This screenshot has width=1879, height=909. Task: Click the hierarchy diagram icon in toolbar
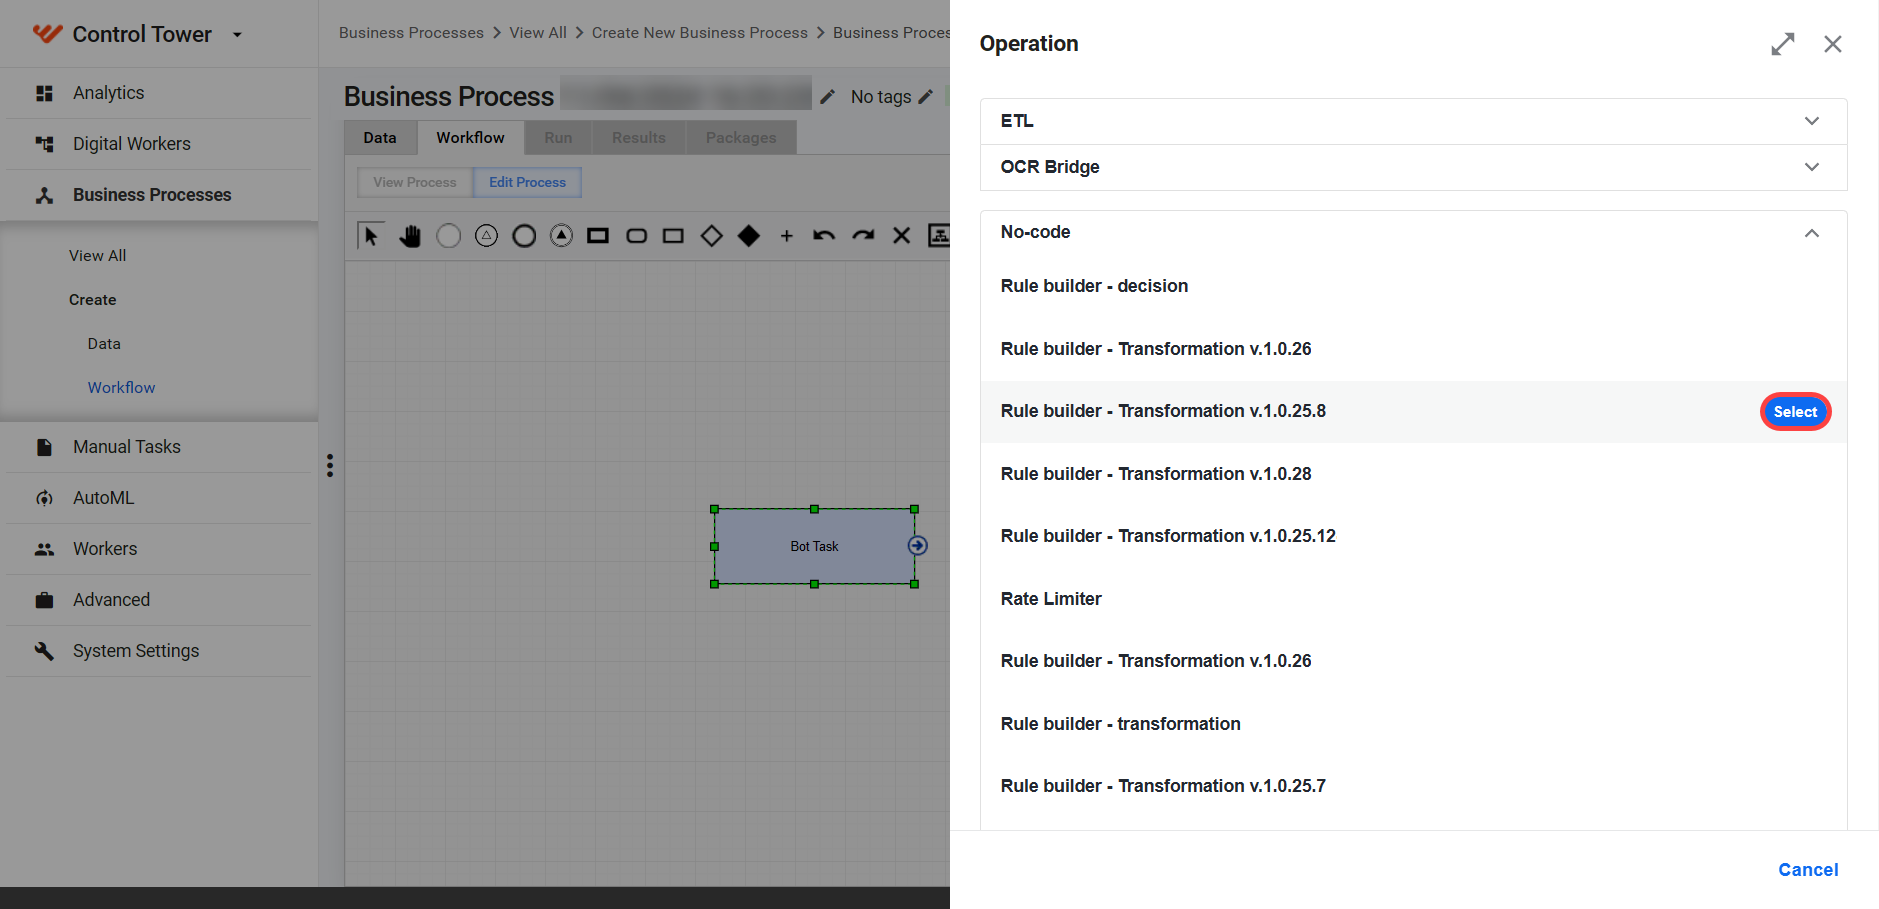(939, 236)
